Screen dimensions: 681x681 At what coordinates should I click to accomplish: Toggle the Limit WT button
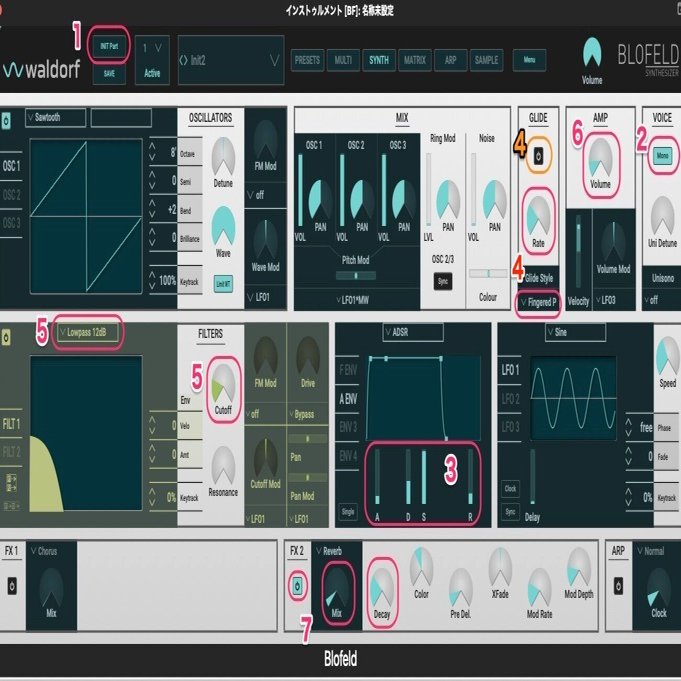click(223, 284)
